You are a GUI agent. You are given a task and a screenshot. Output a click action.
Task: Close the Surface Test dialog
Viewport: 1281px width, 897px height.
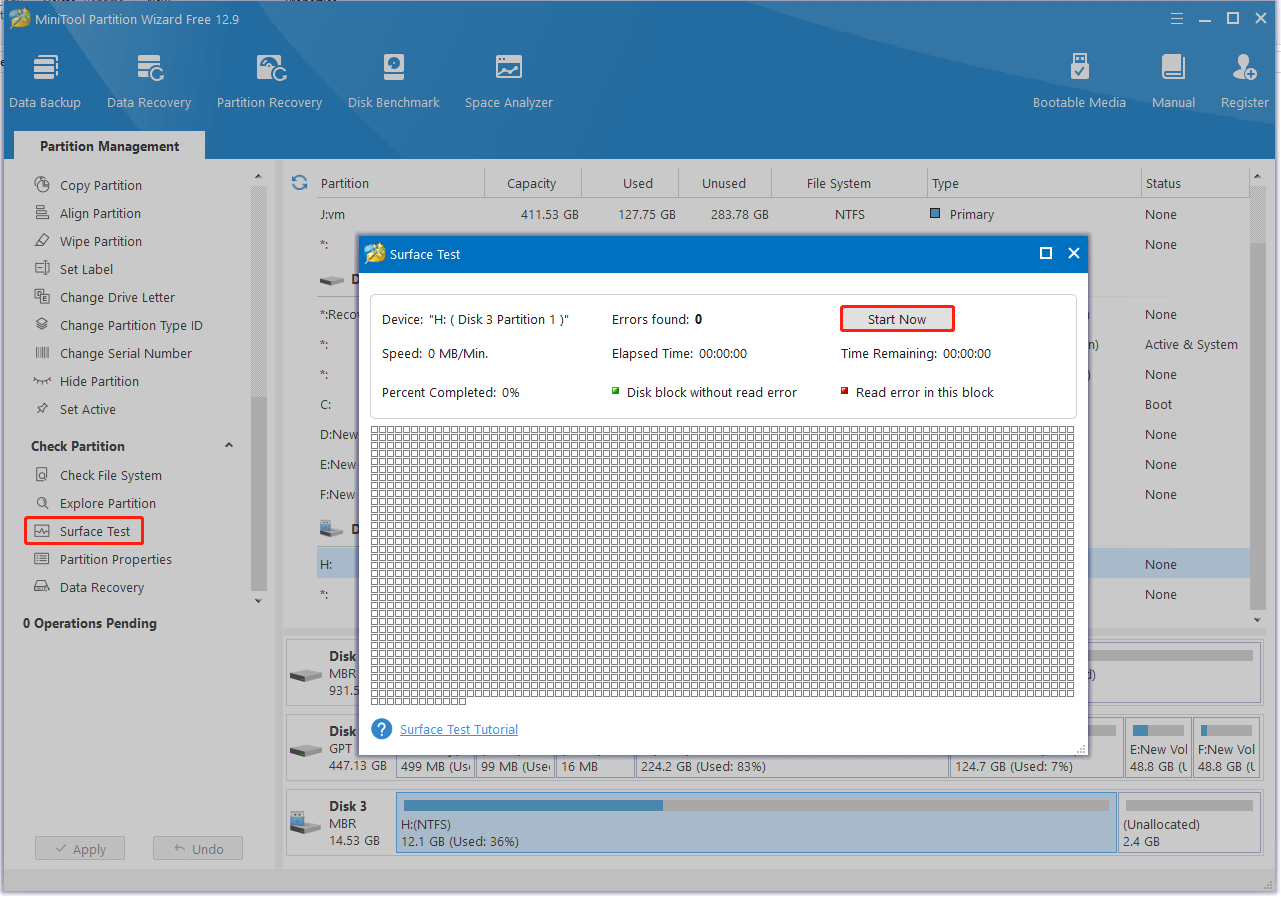click(x=1074, y=253)
